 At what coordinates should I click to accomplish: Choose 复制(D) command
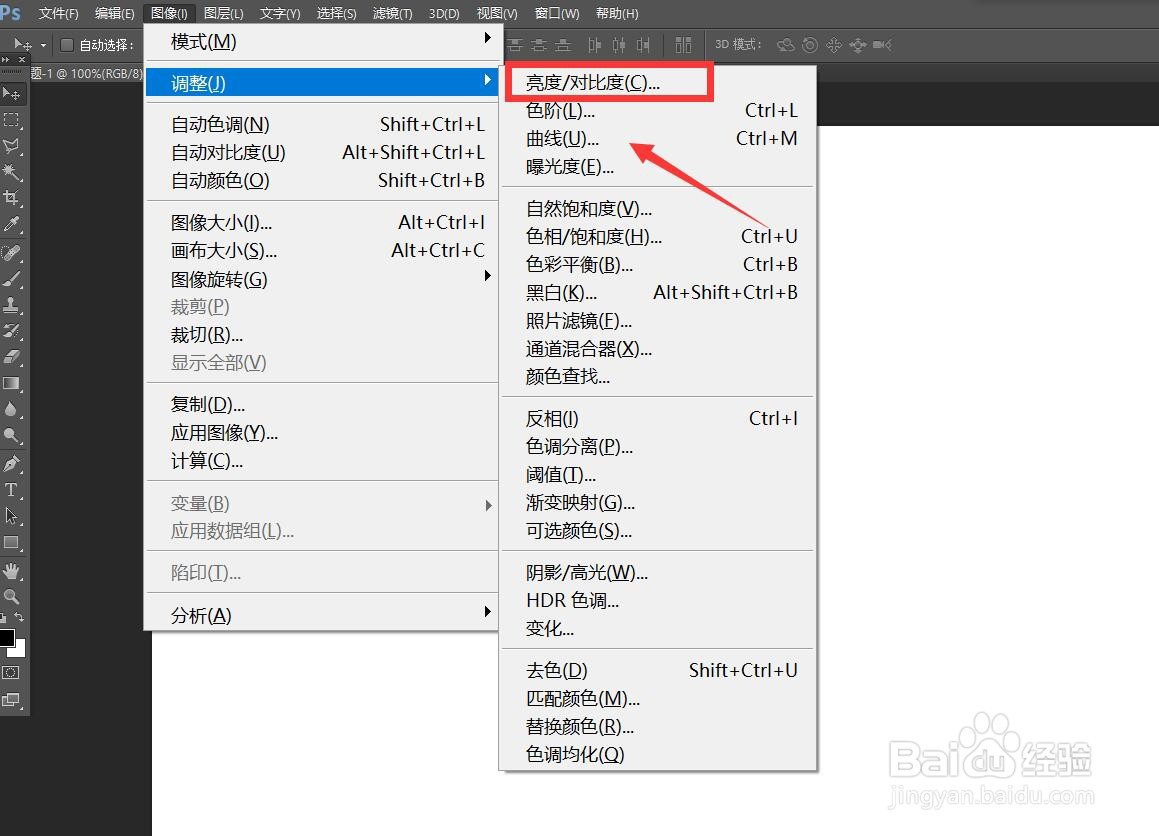324,404
